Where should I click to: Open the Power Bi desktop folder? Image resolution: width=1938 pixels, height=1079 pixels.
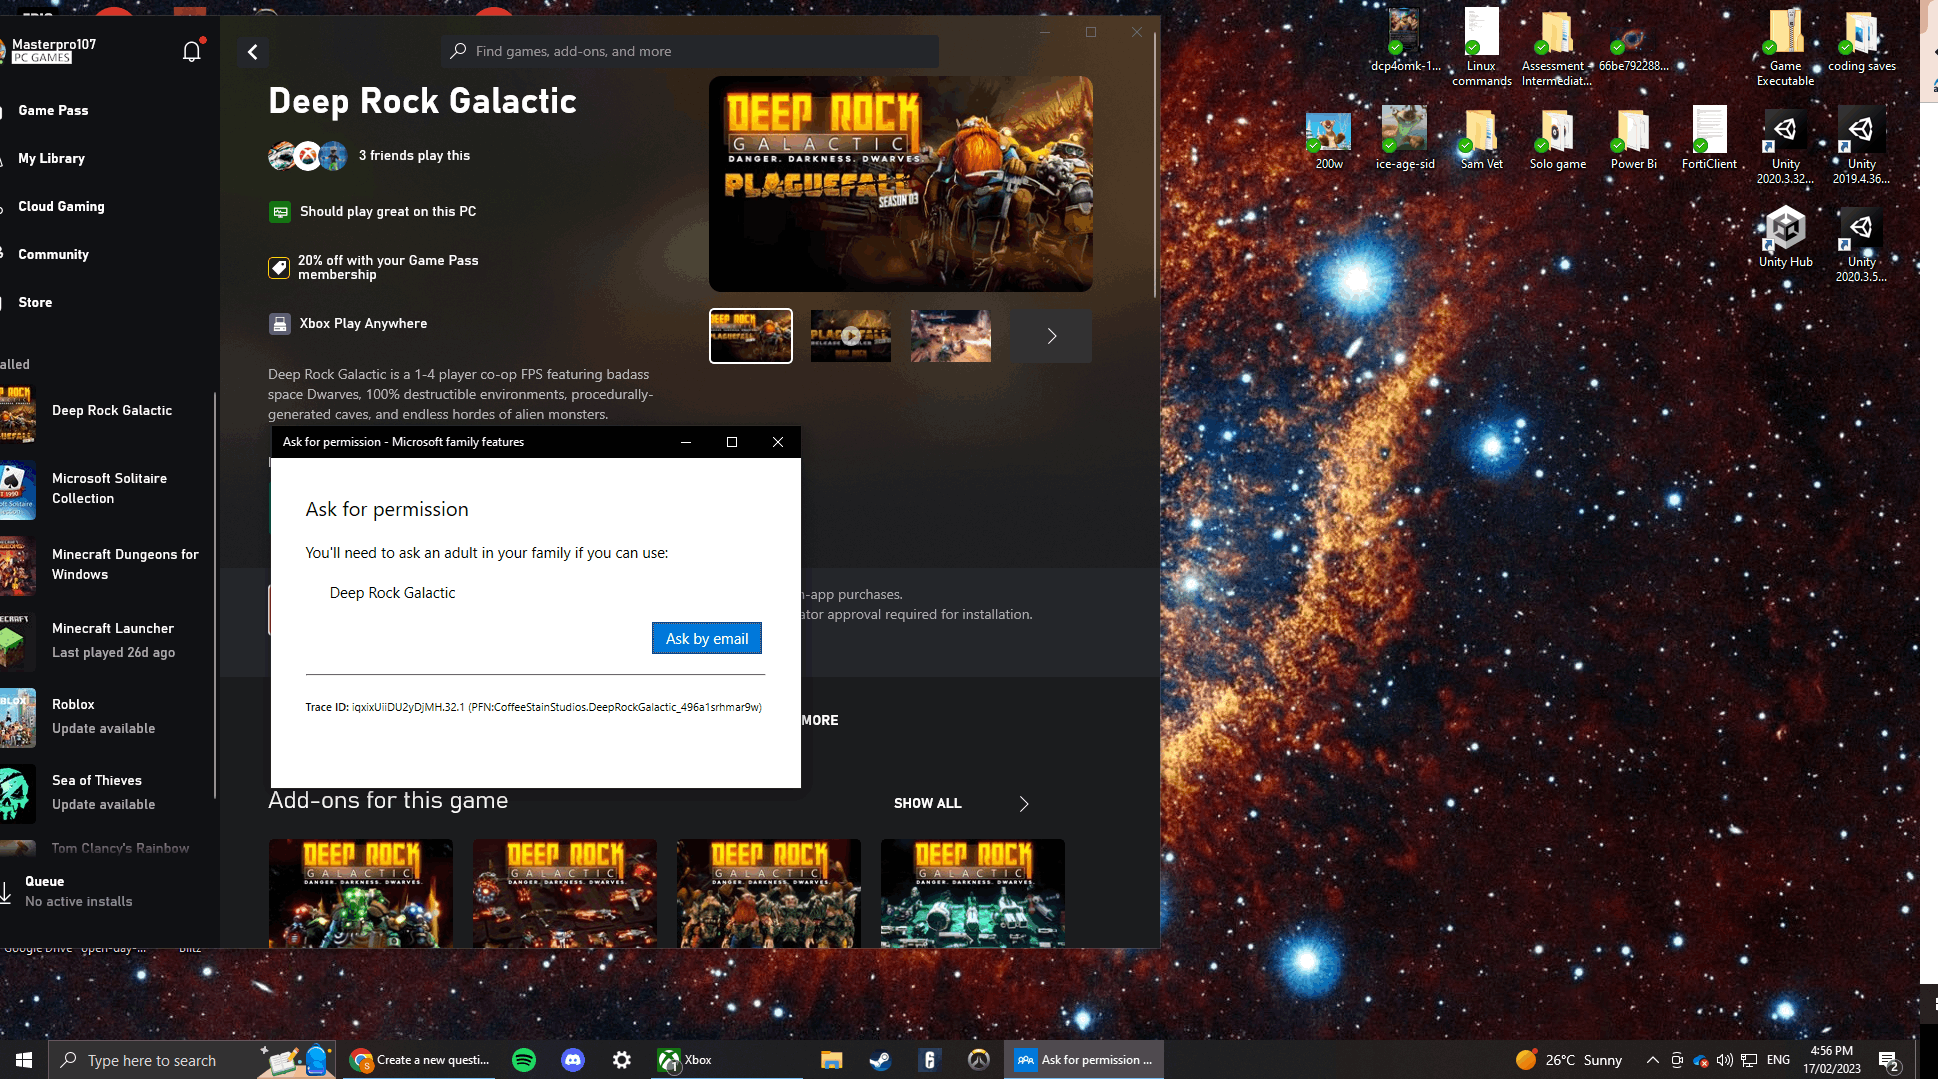point(1633,138)
